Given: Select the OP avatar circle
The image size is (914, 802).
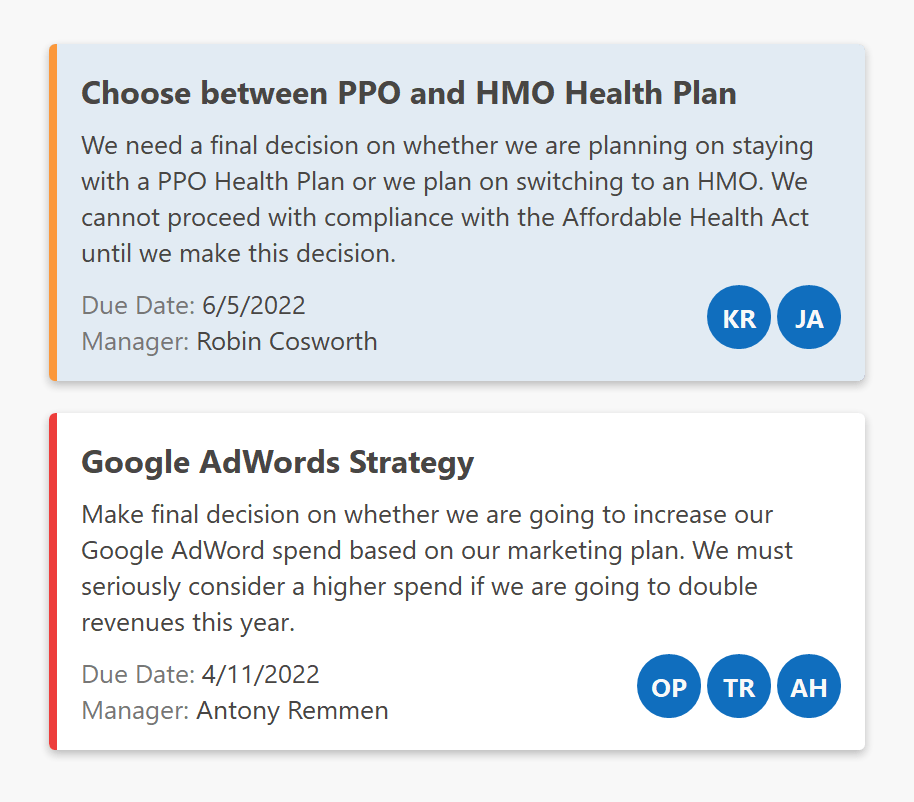Looking at the screenshot, I should click(x=669, y=687).
